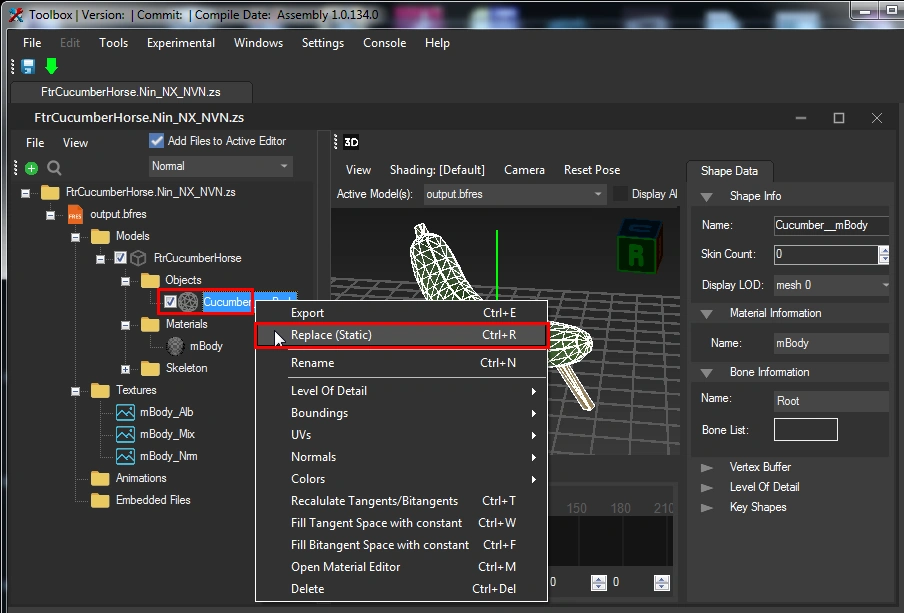Click the green add-file plus icon
The image size is (904, 613).
click(32, 168)
